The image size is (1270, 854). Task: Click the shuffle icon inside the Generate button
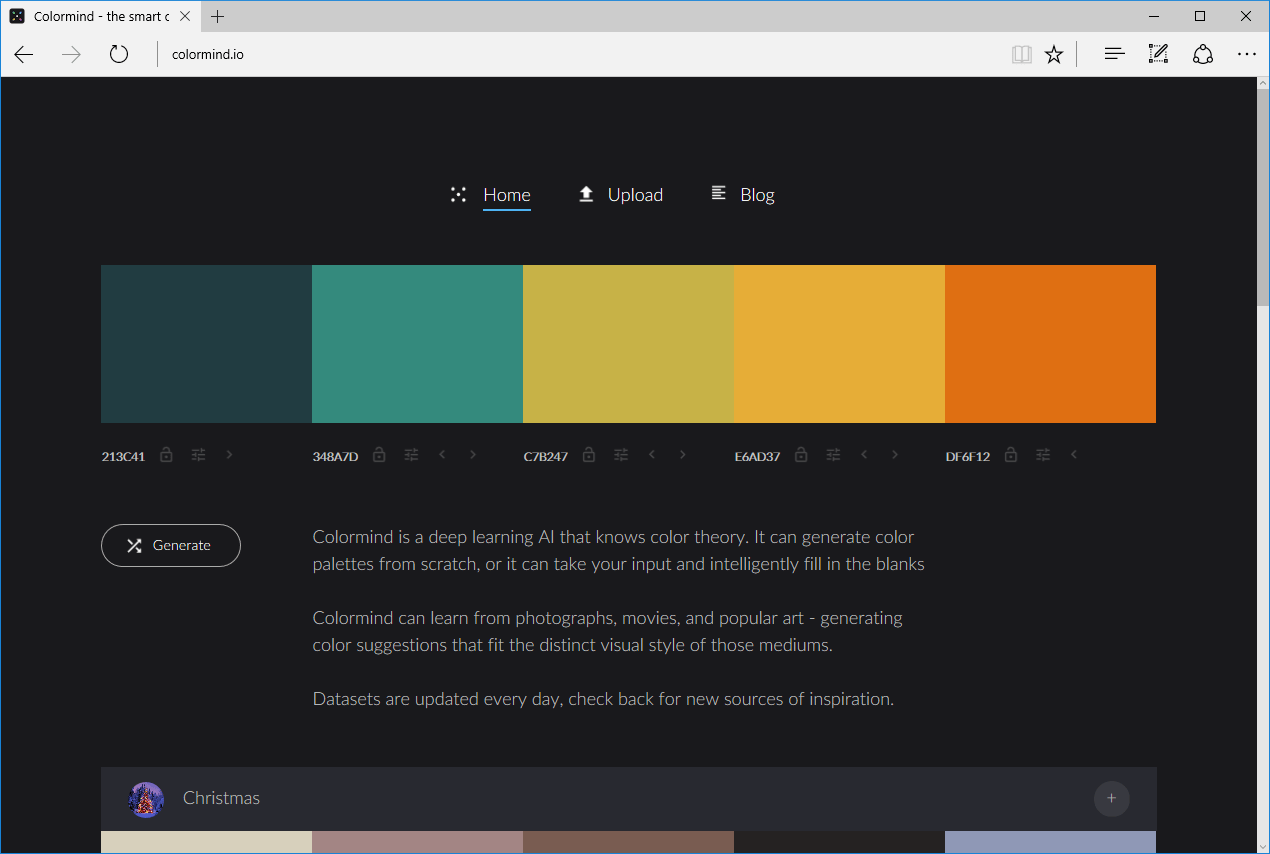pyautogui.click(x=134, y=545)
